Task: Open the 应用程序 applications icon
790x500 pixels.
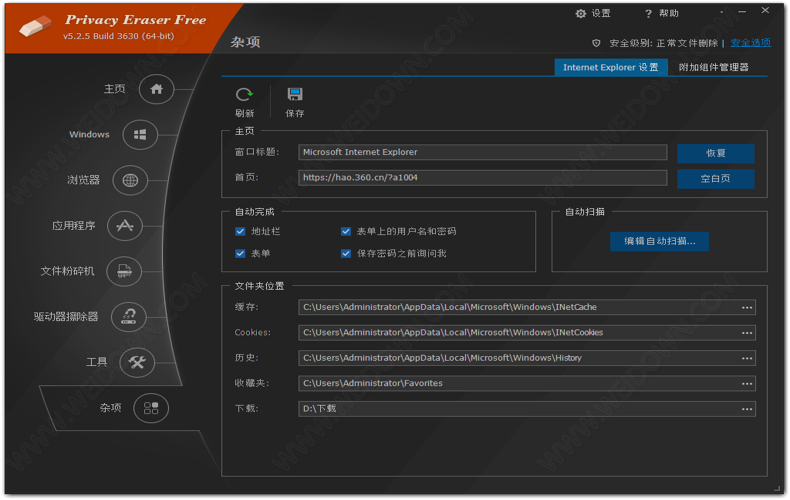Action: 125,225
